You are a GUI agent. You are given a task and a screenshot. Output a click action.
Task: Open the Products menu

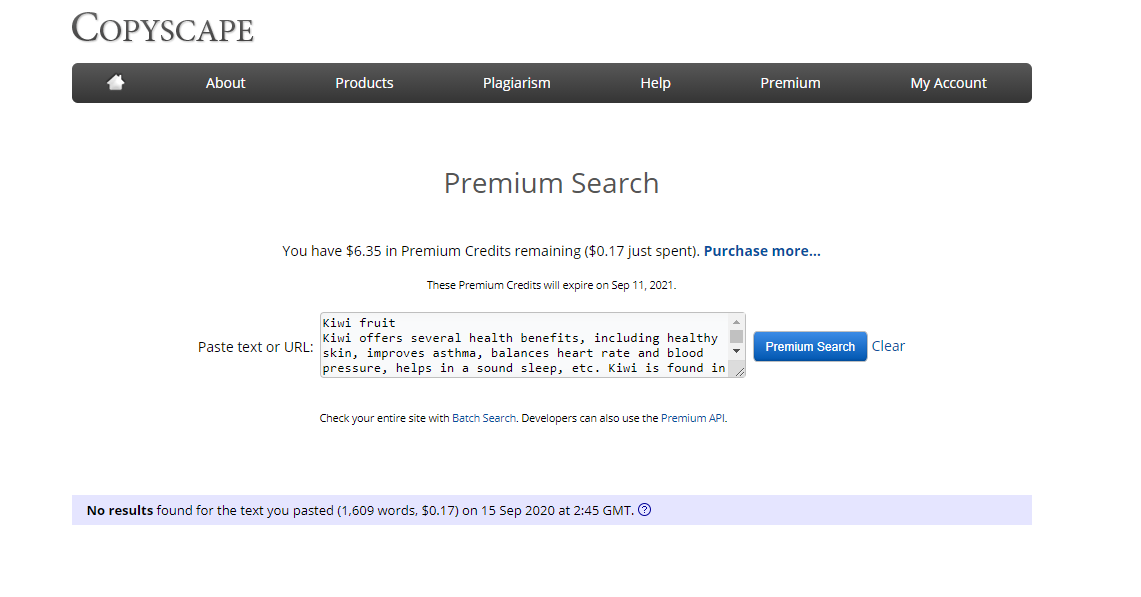point(364,83)
